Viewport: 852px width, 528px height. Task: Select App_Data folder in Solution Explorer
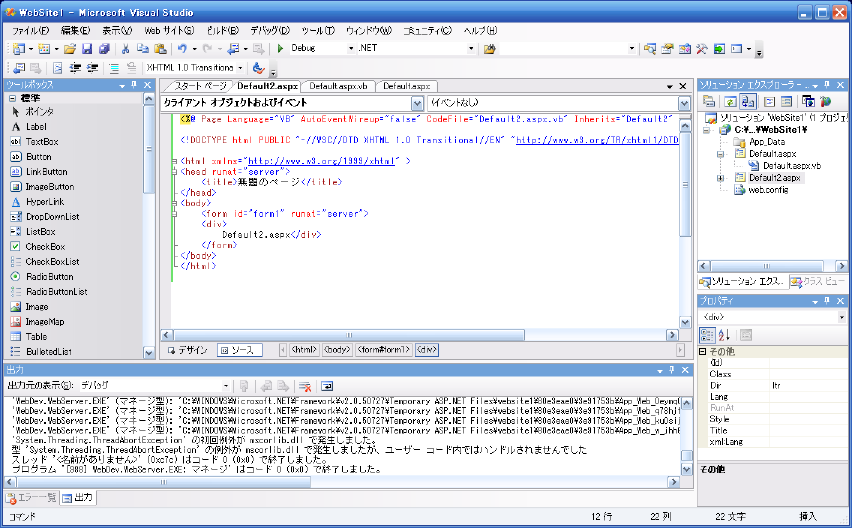coord(767,142)
